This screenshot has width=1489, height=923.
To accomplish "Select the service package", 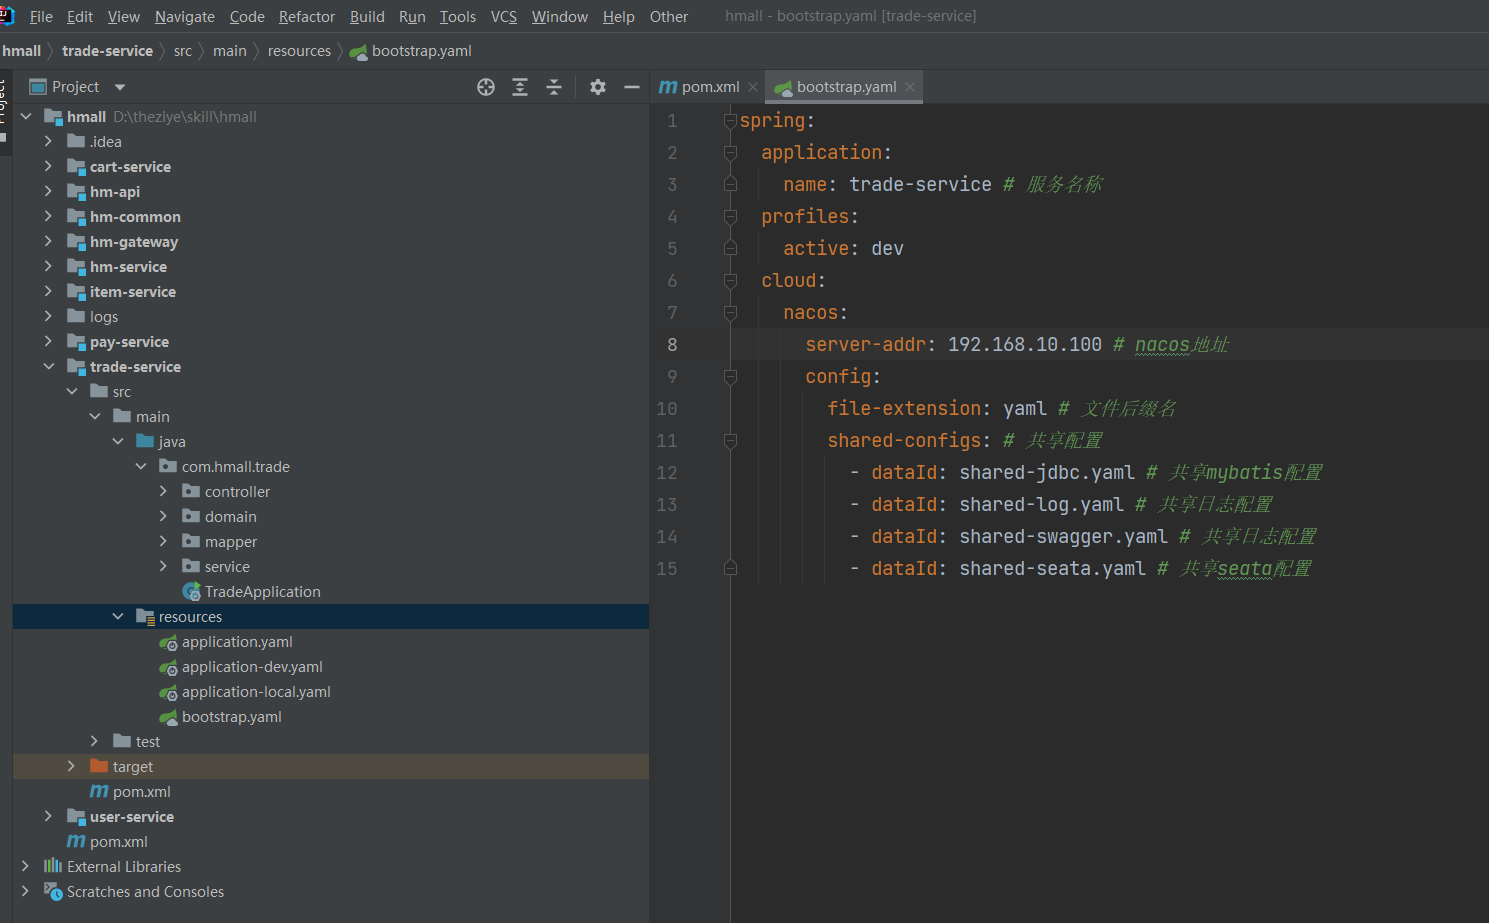I will pos(227,567).
